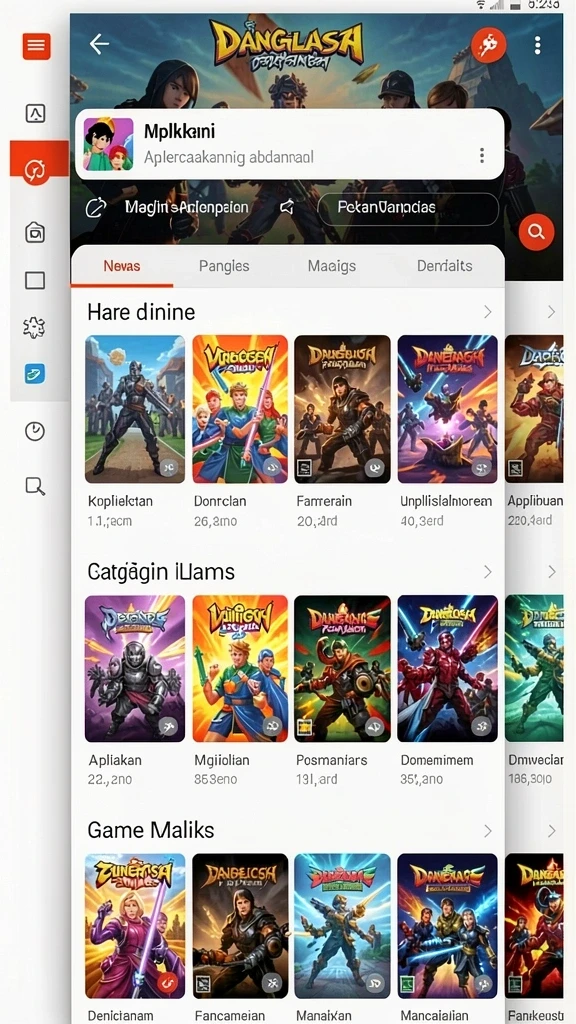The height and width of the screenshot is (1024, 576).
Task: Click the MaginsAnlenpaion link
Action: pyautogui.click(x=187, y=208)
